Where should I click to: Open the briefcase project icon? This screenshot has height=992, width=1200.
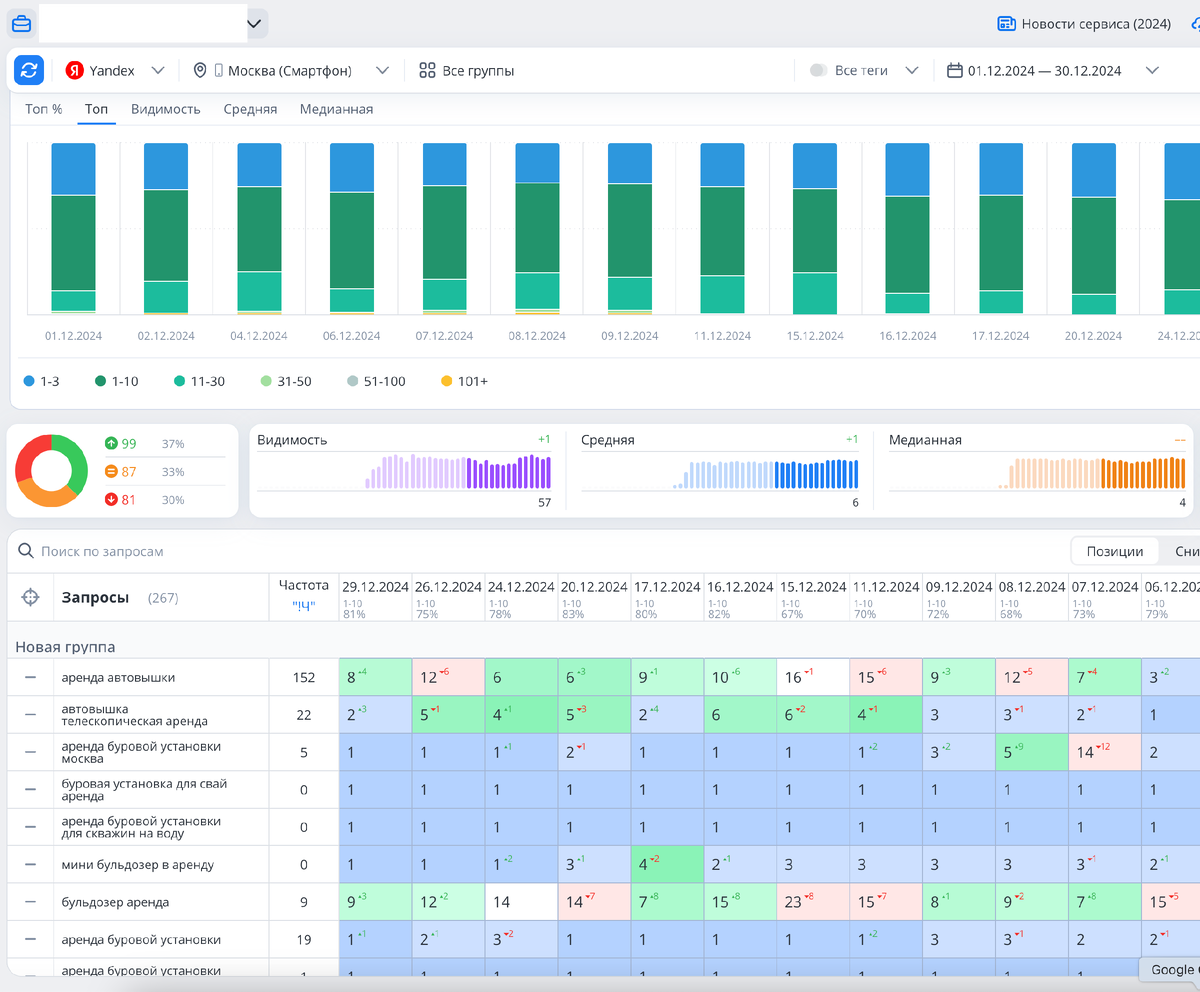coord(21,23)
